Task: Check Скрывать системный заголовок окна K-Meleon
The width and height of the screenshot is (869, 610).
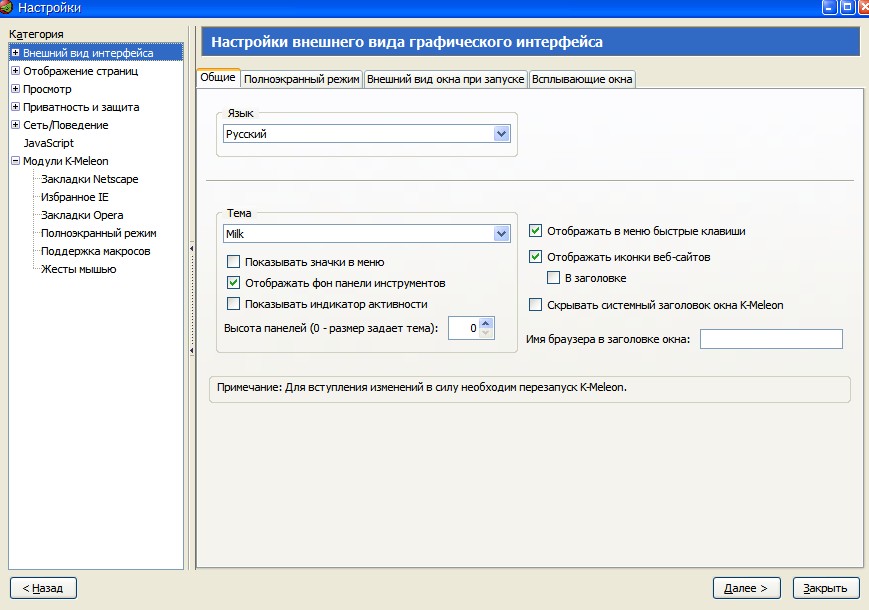Action: (x=536, y=305)
